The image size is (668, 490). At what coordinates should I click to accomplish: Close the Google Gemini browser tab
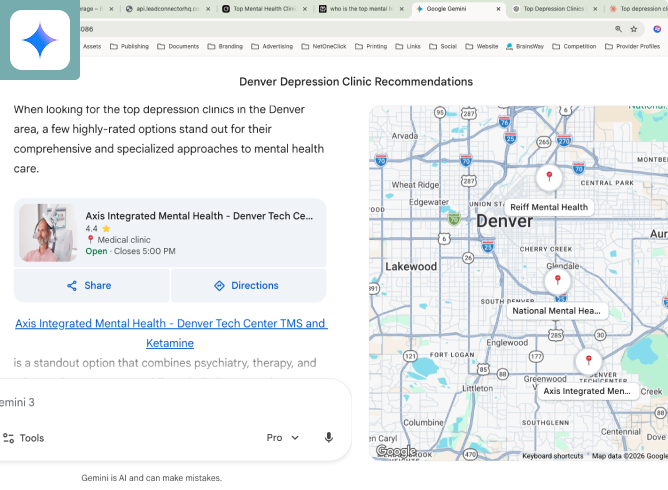(499, 8)
